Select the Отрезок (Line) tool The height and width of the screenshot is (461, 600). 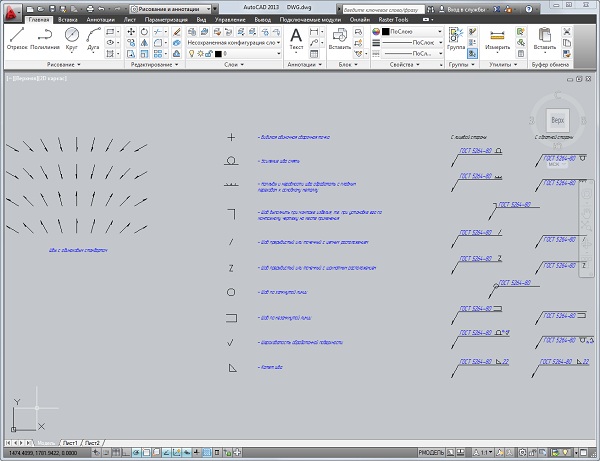coord(17,37)
